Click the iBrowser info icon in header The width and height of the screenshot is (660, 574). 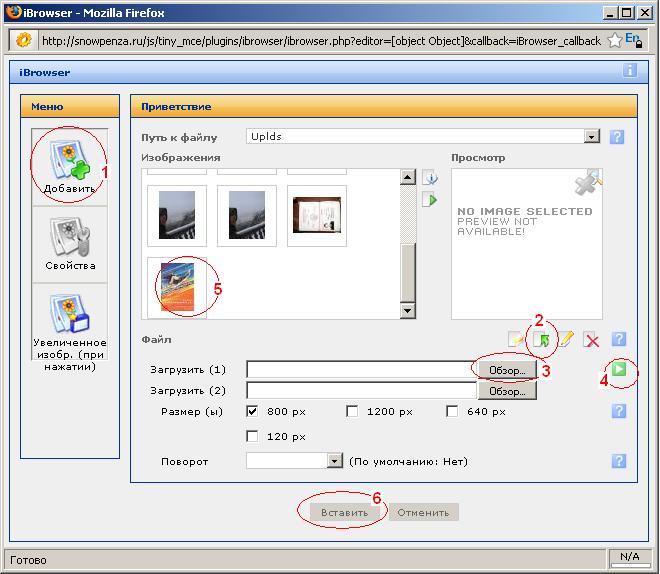pos(629,70)
